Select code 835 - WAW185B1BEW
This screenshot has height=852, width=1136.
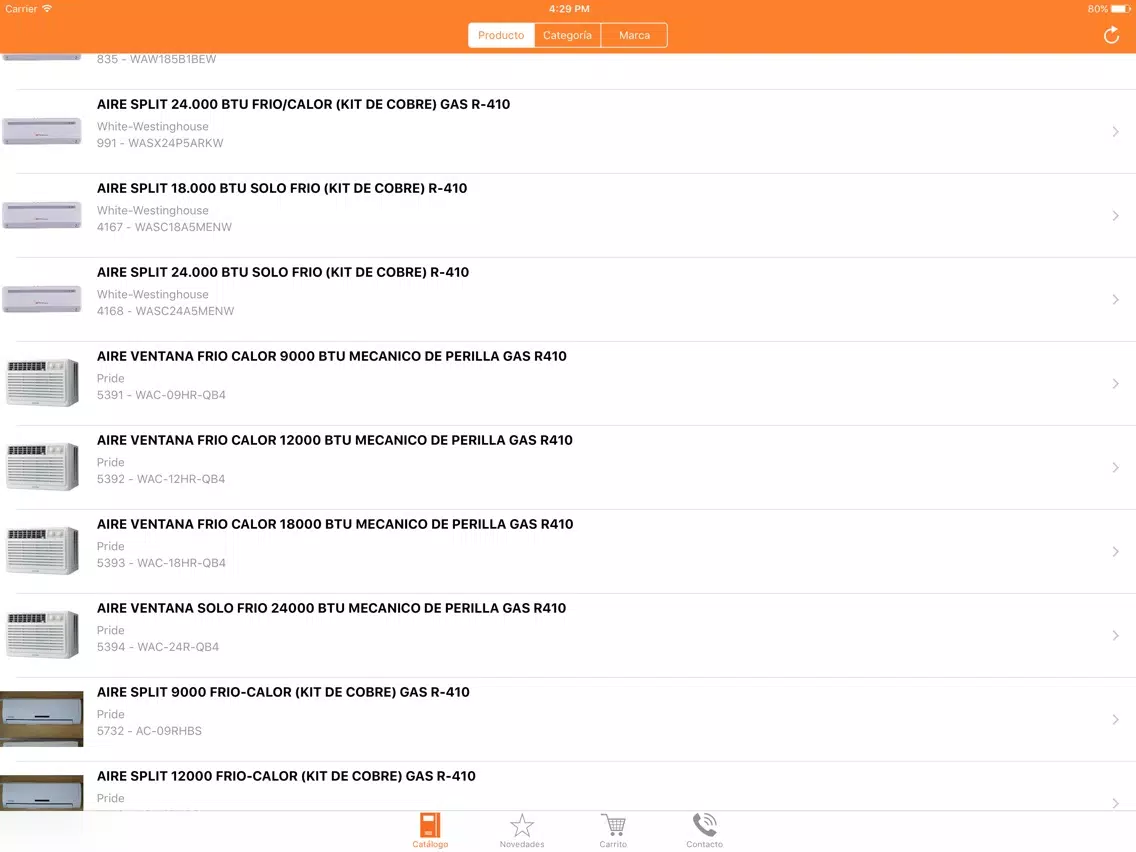tap(156, 59)
